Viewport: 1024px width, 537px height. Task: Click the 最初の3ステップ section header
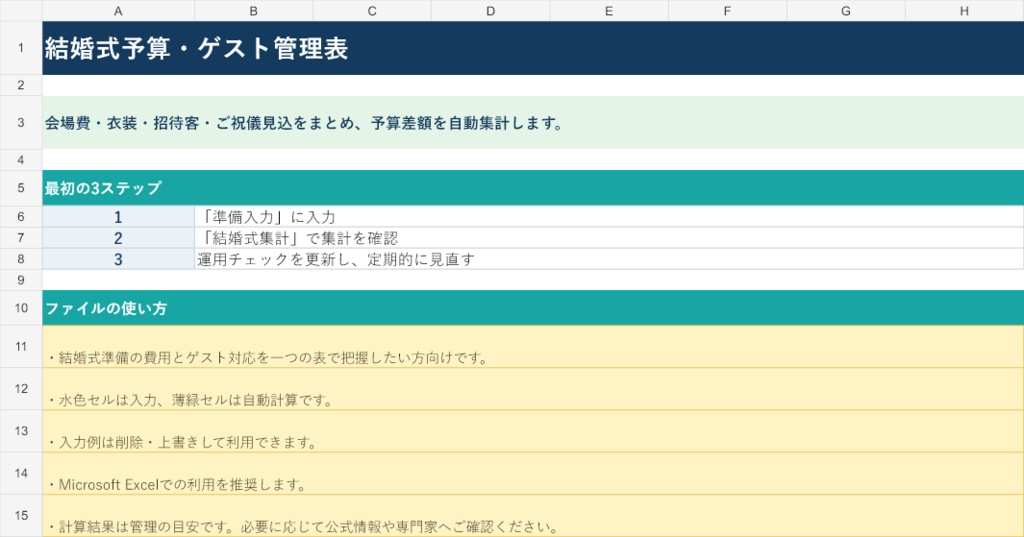pyautogui.click(x=533, y=188)
